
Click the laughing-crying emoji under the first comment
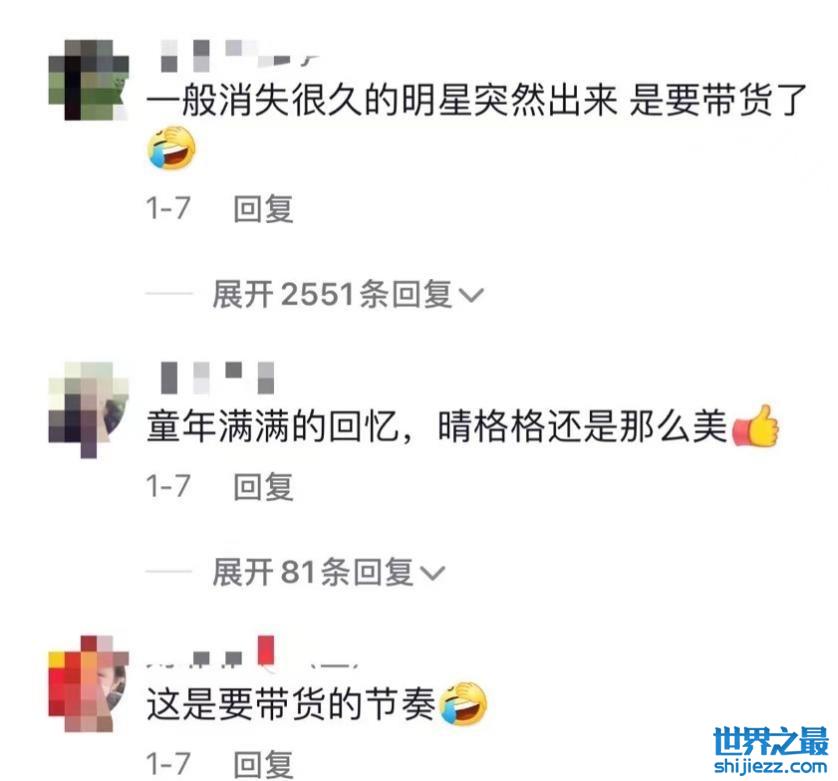tap(172, 148)
